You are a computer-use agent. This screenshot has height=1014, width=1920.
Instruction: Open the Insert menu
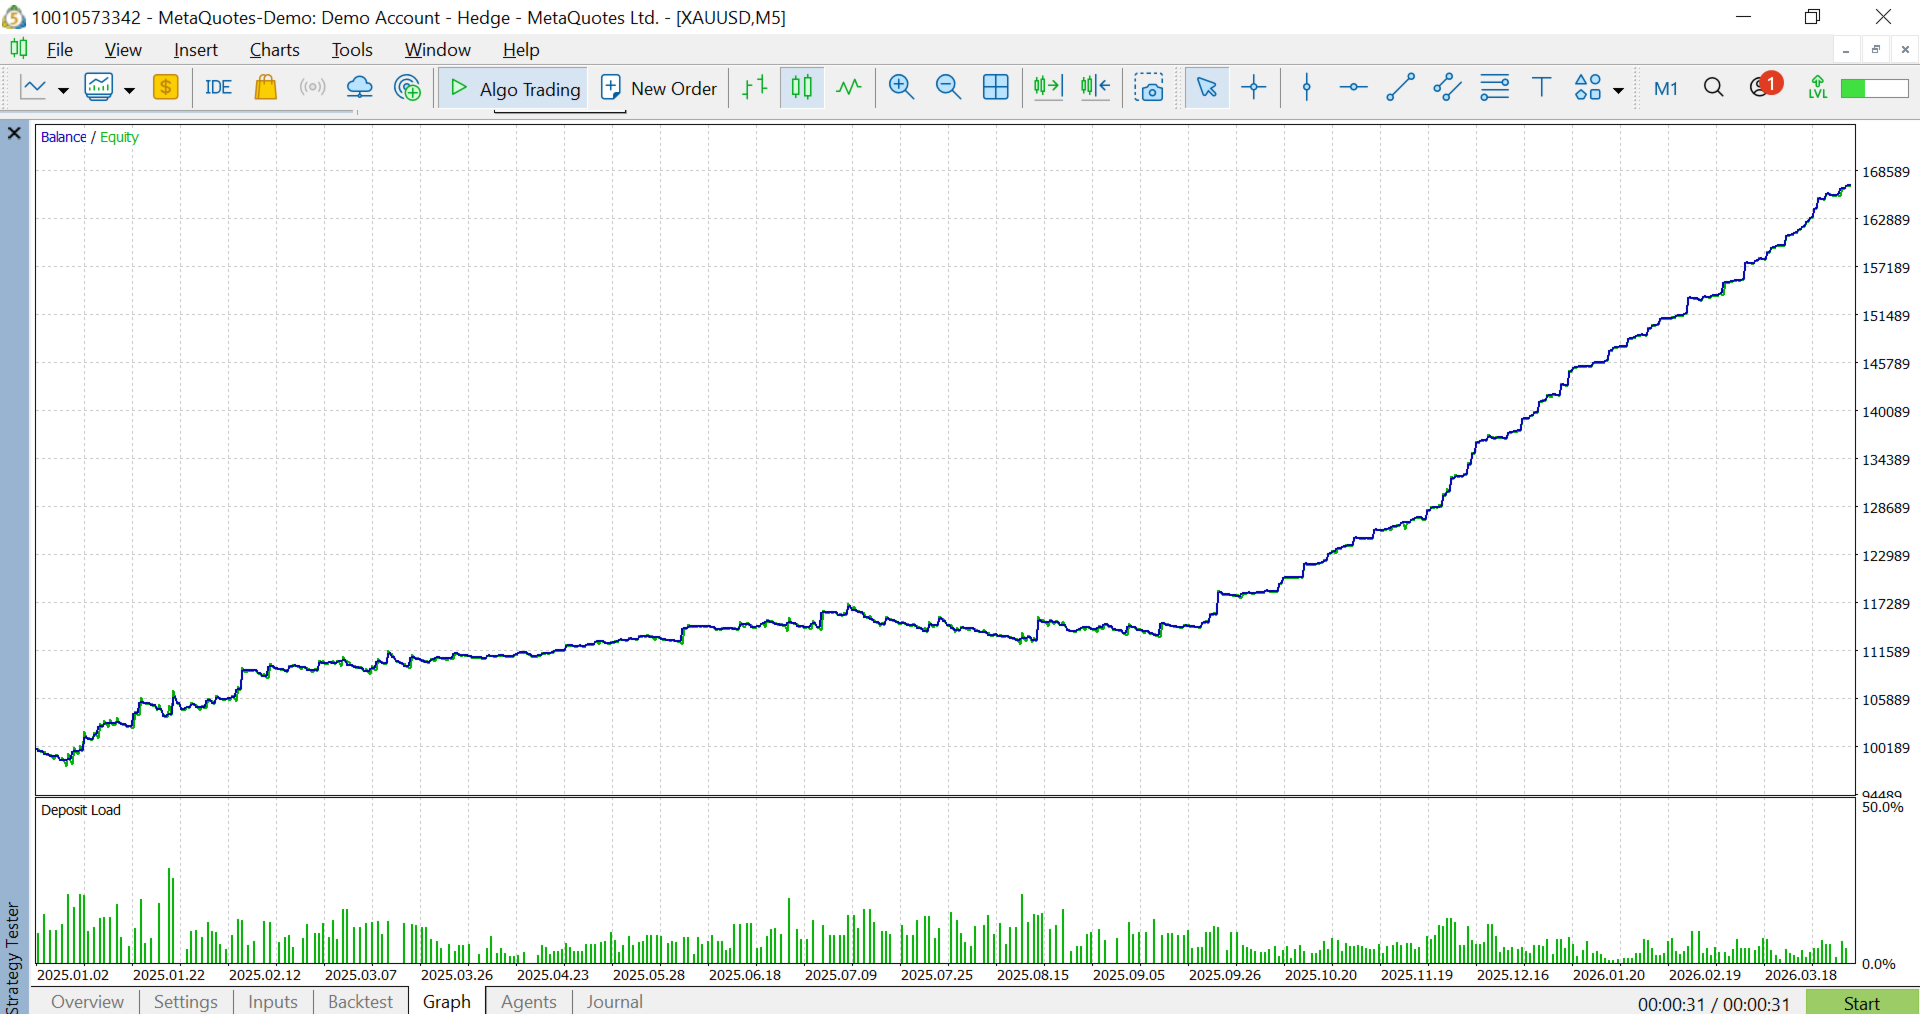[196, 50]
